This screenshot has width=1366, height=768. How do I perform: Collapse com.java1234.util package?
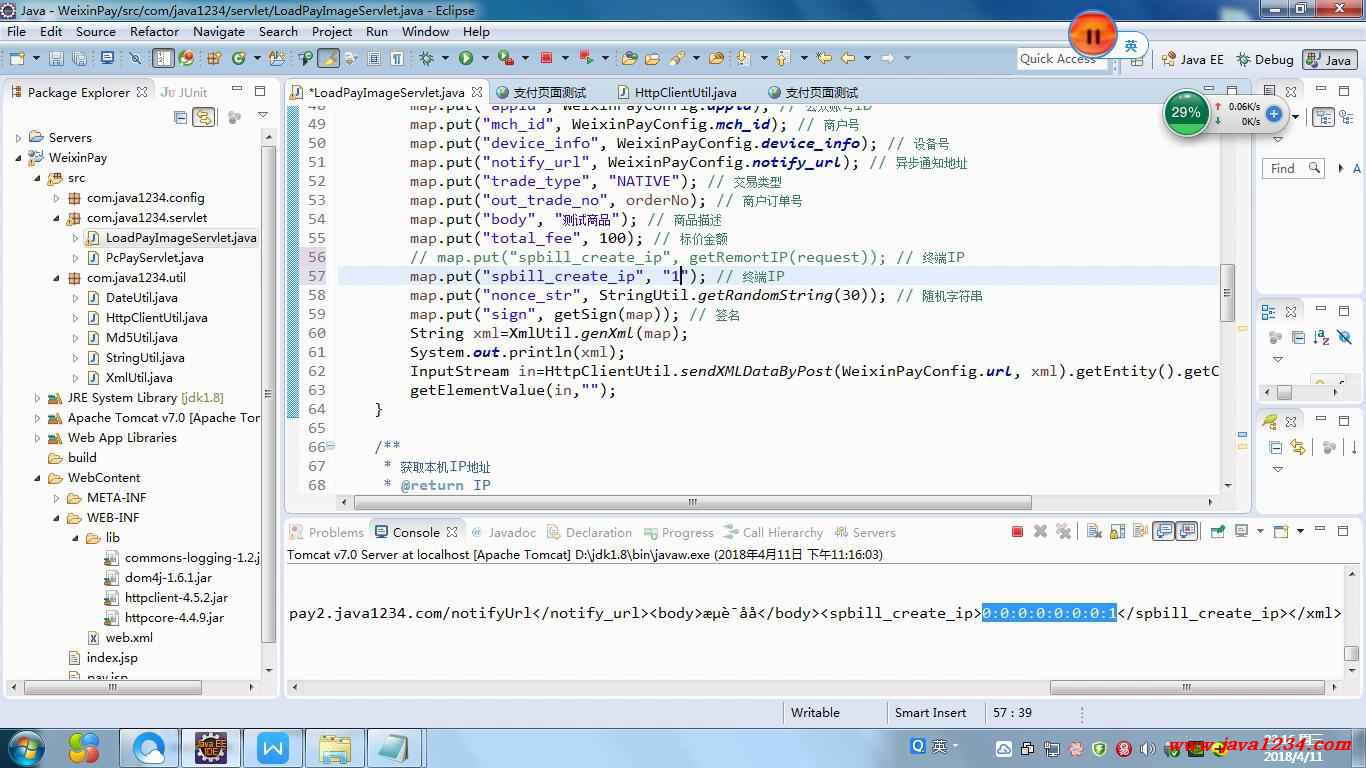[x=57, y=278]
